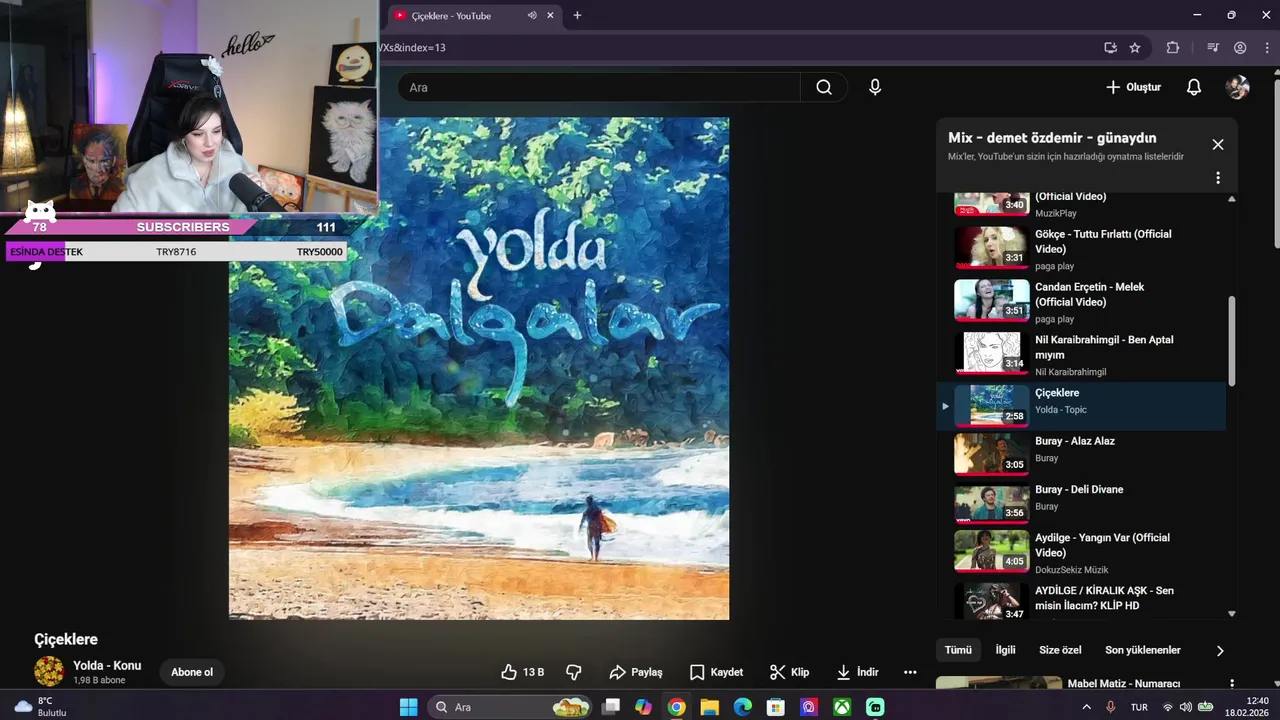Screen dimensions: 1280x720
Task: Open YouTube notifications bell
Action: coord(1193,87)
